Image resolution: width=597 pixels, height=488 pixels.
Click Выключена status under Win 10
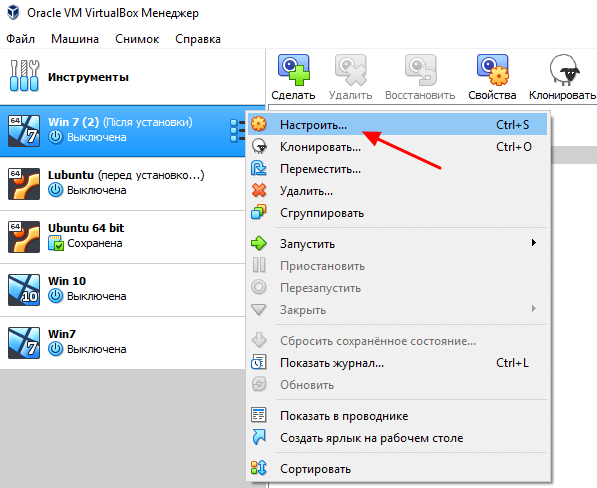pos(97,296)
